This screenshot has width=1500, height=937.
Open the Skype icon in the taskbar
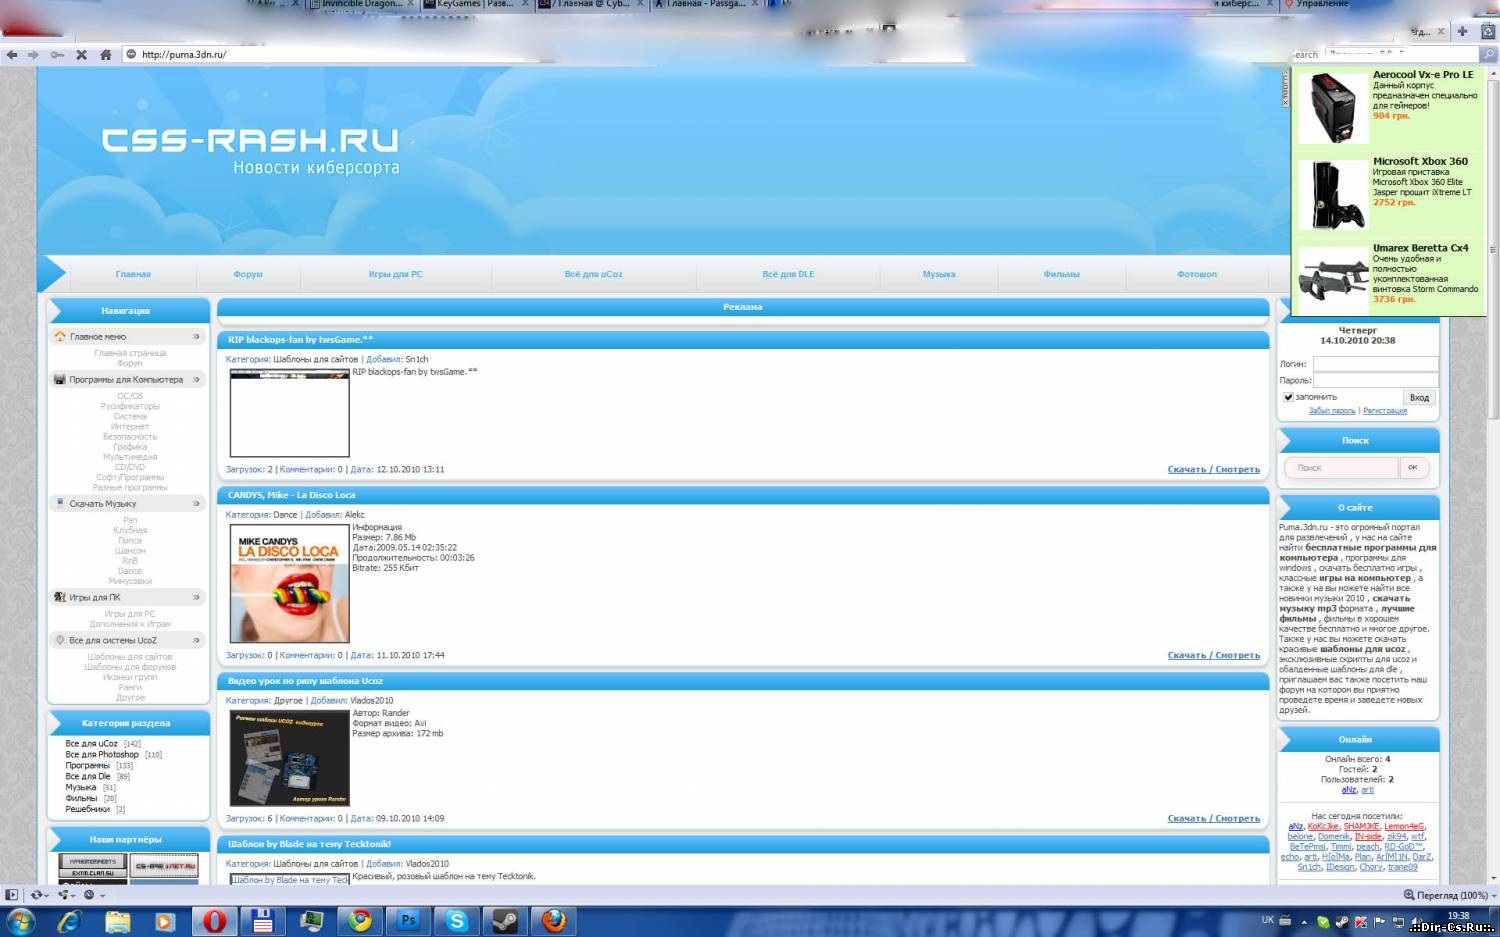(456, 921)
